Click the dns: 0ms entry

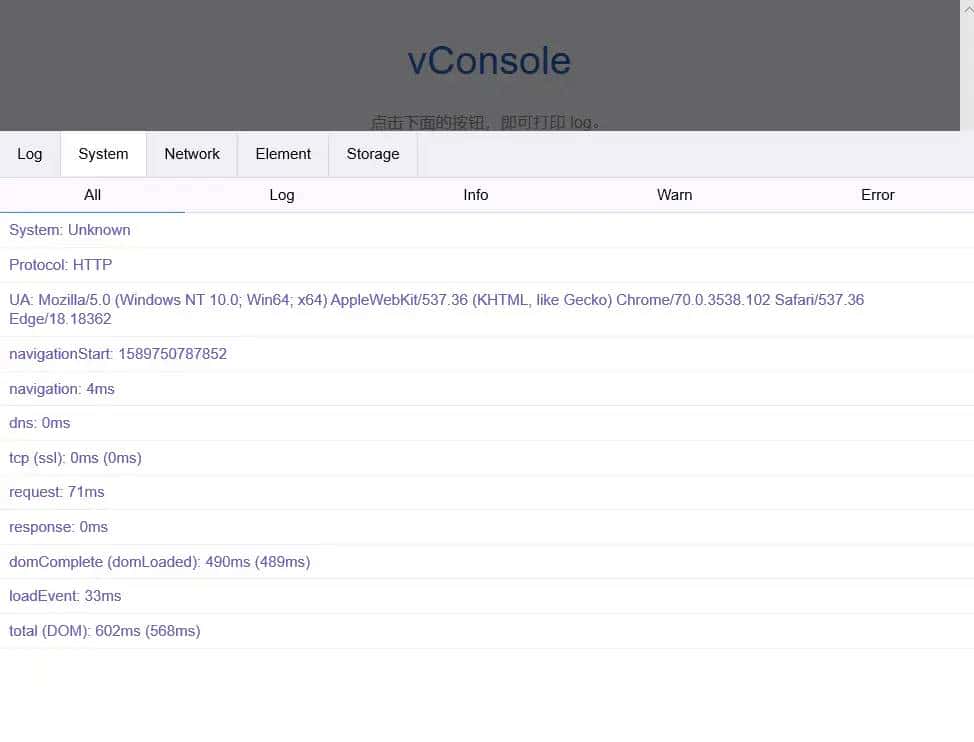(39, 423)
